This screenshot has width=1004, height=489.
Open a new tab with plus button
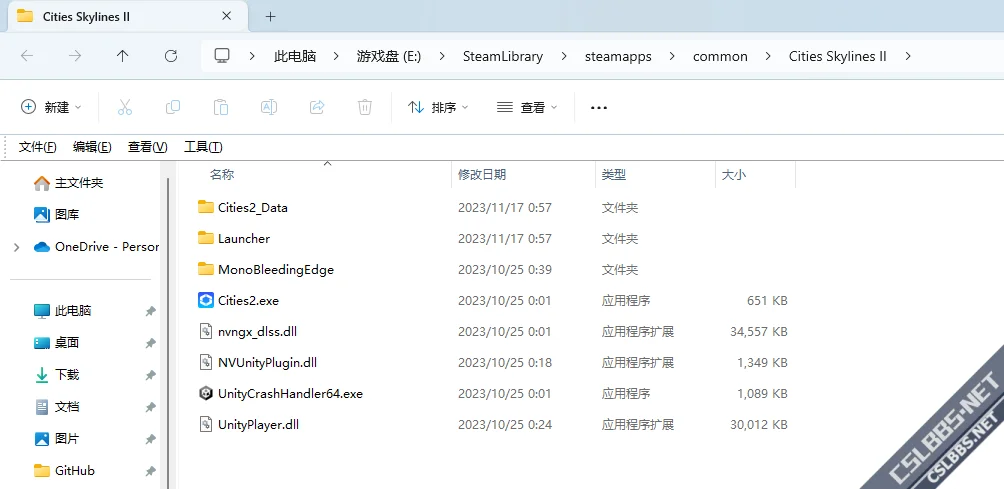point(270,16)
